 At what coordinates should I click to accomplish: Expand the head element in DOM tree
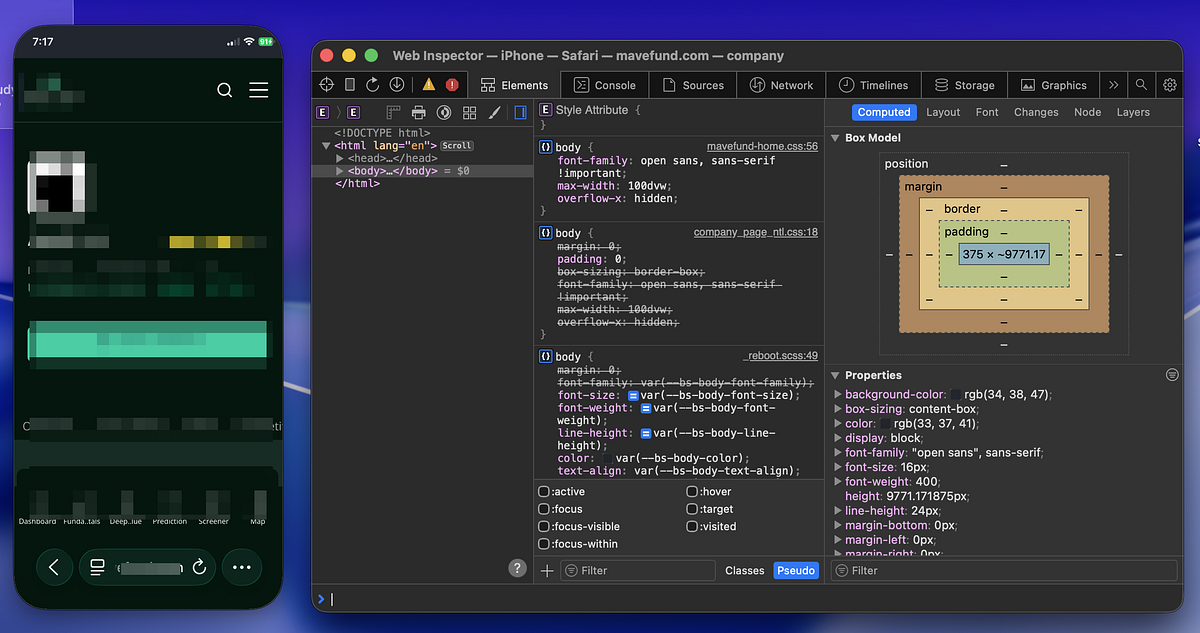[x=340, y=158]
